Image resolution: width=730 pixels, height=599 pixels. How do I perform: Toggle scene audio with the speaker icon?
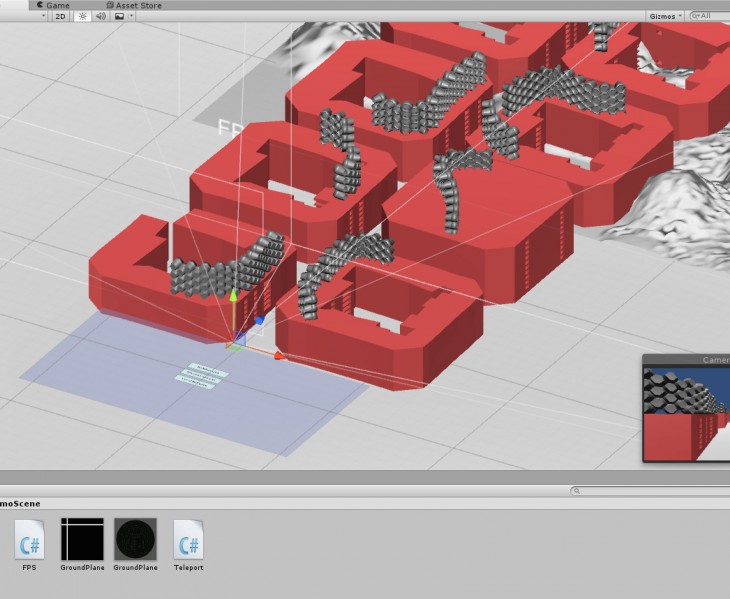[100, 16]
